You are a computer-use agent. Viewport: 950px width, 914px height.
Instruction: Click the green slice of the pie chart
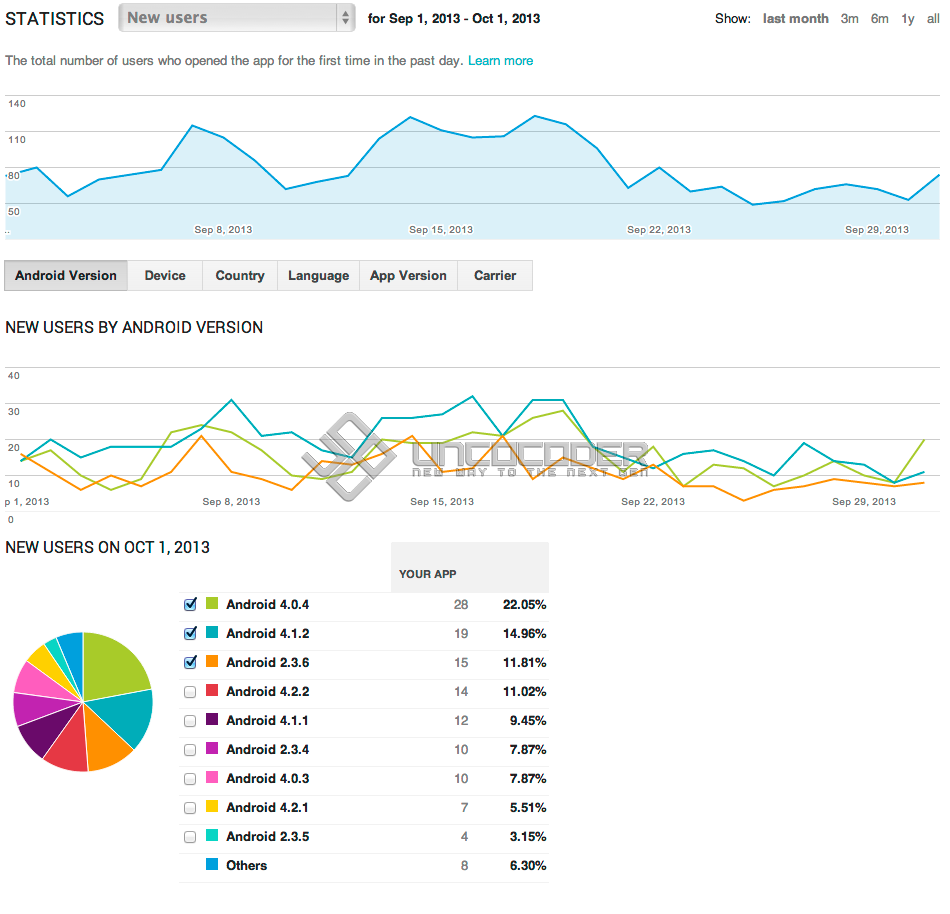(x=114, y=666)
